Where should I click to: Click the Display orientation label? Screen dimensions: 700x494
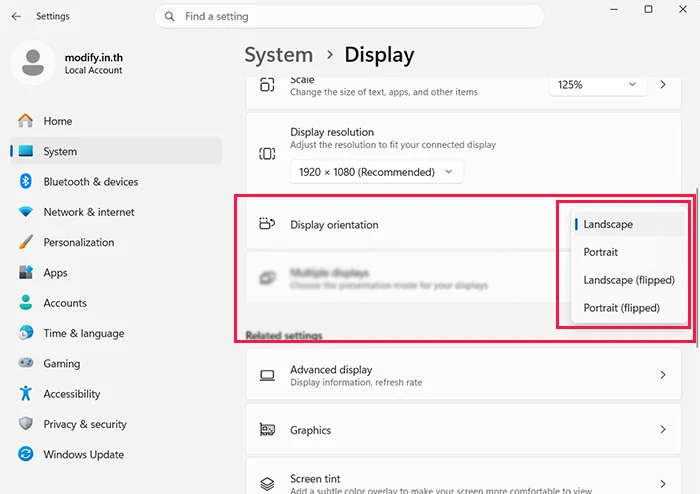(334, 224)
